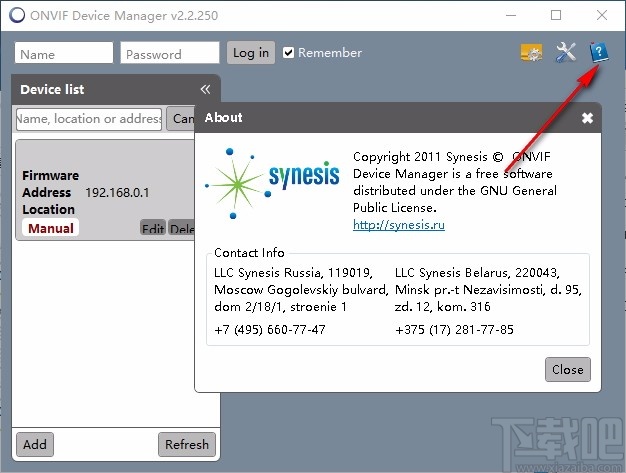The image size is (626, 473).
Task: Click the Refresh button
Action: tap(187, 444)
